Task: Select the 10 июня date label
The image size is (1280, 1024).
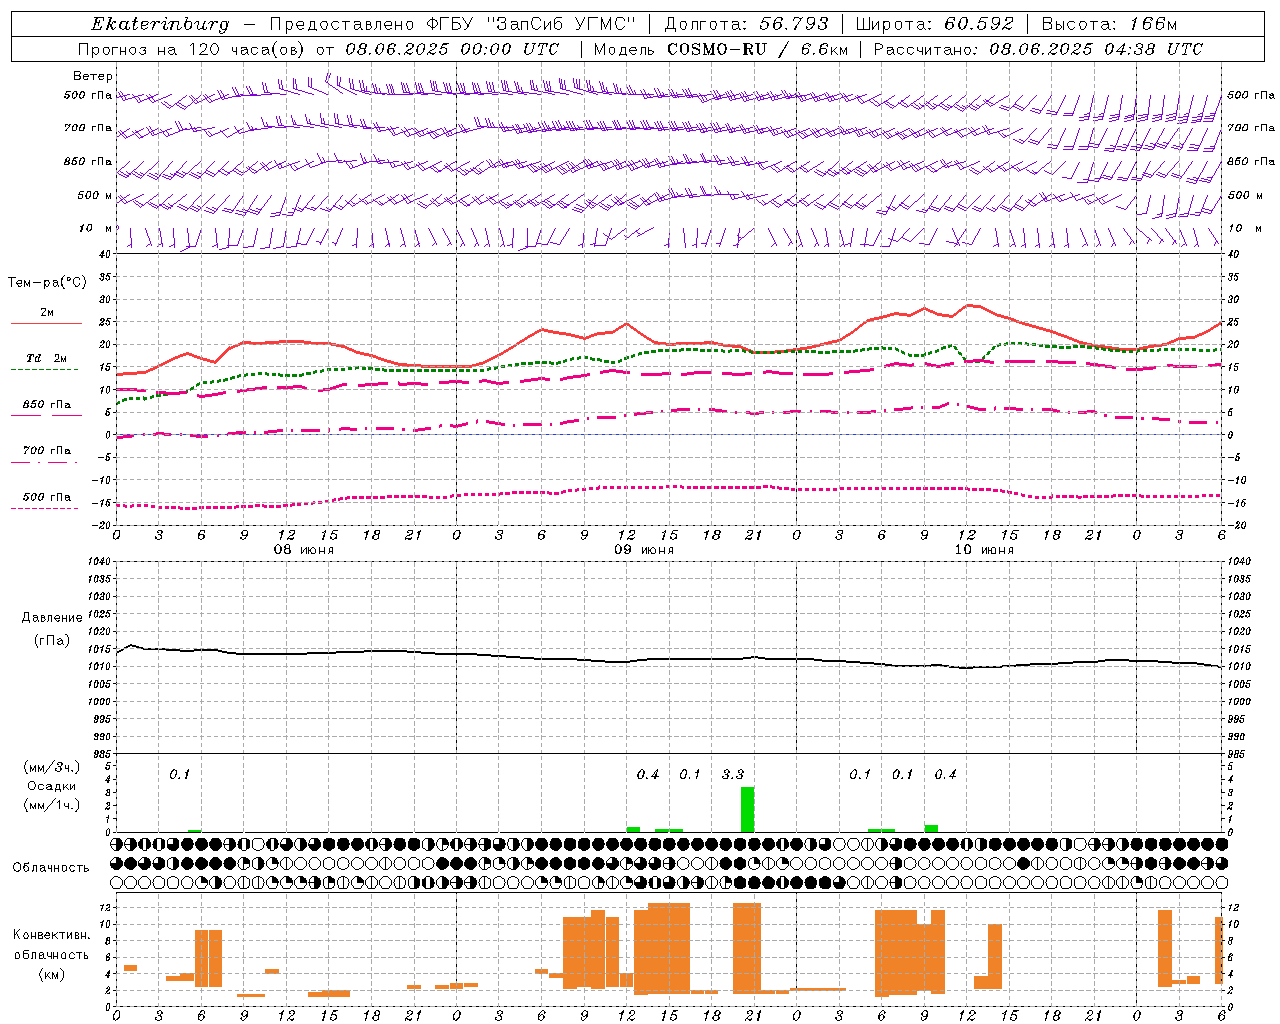Action: tap(984, 550)
